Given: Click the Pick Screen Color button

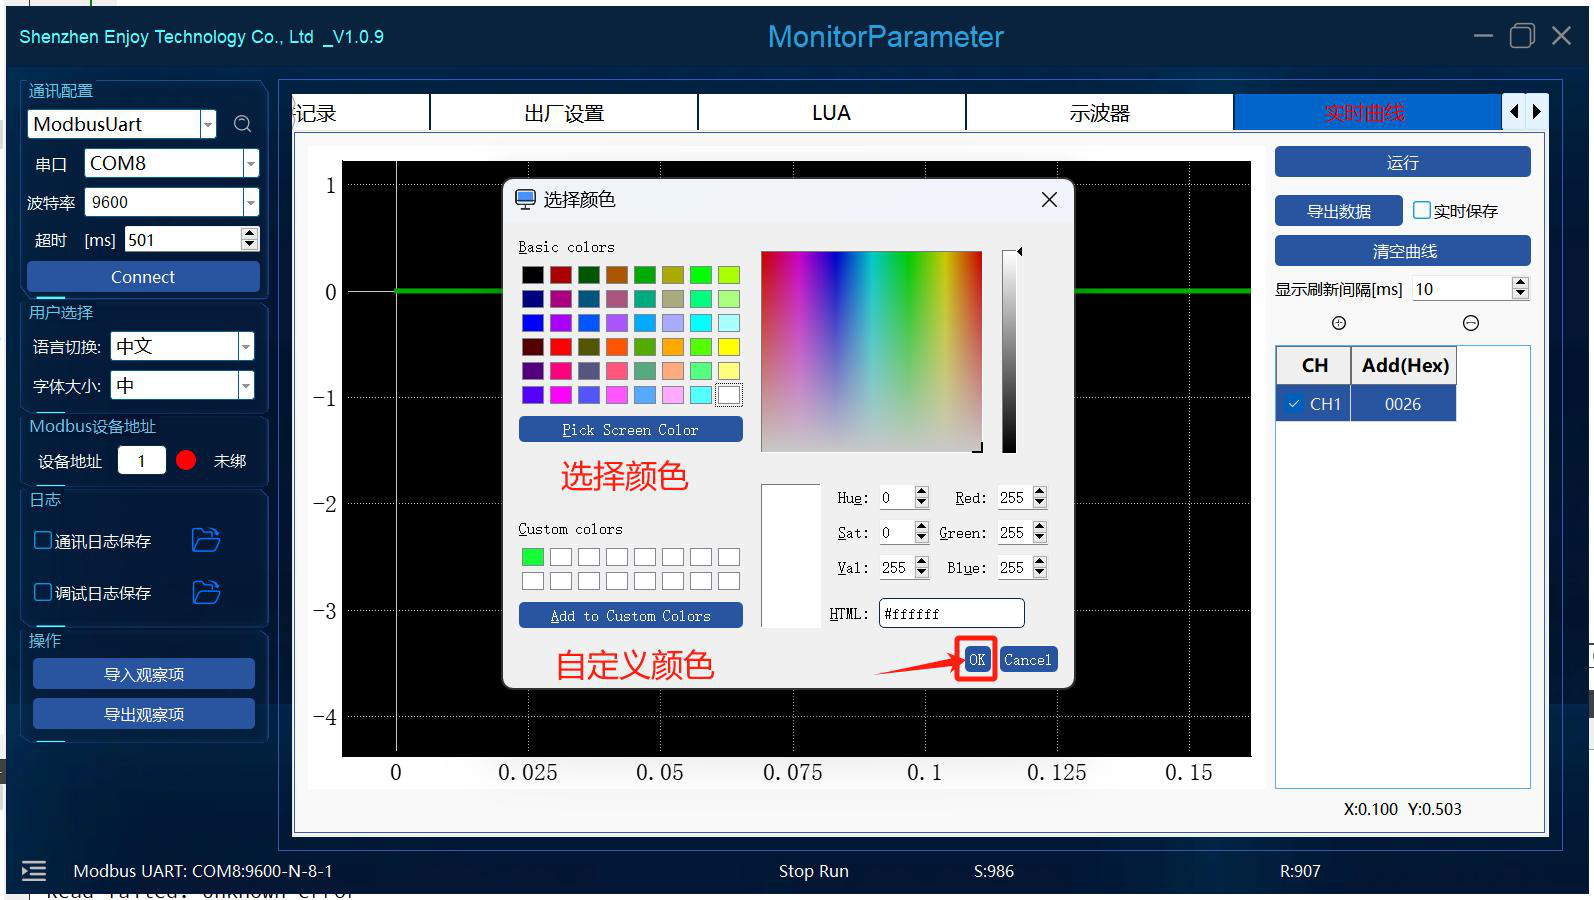Looking at the screenshot, I should click(x=630, y=429).
